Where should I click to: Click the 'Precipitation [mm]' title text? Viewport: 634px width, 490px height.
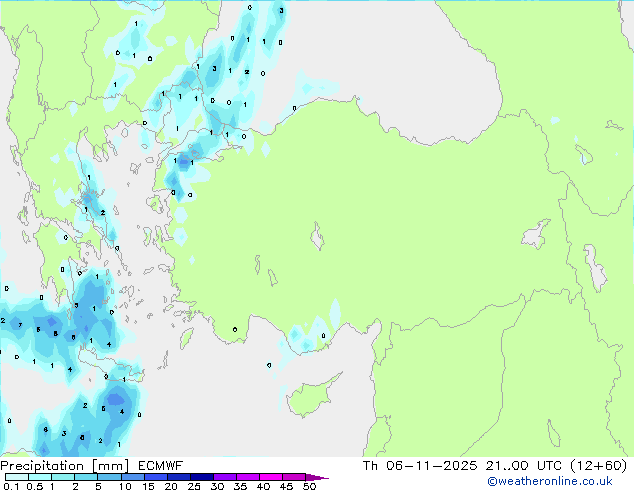pyautogui.click(x=65, y=466)
